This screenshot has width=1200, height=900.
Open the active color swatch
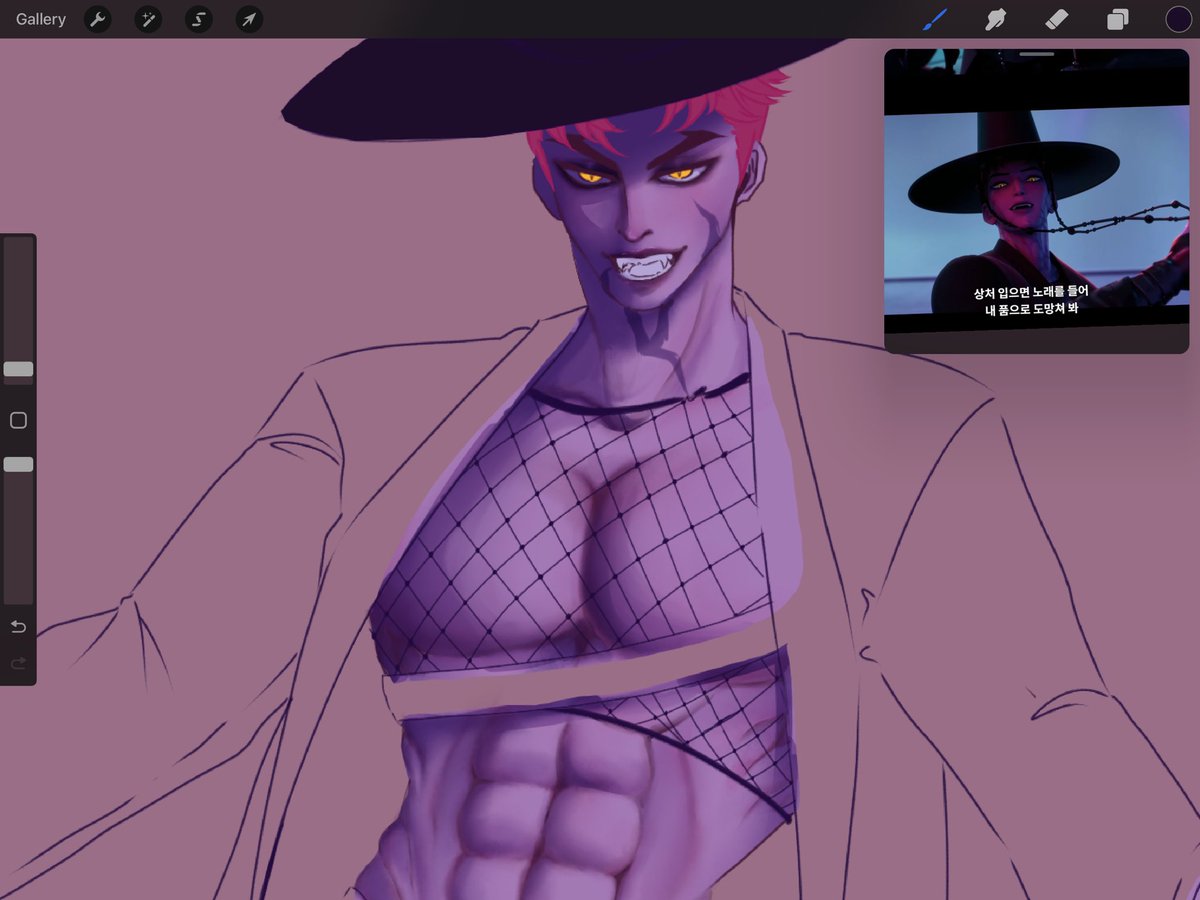(1178, 19)
